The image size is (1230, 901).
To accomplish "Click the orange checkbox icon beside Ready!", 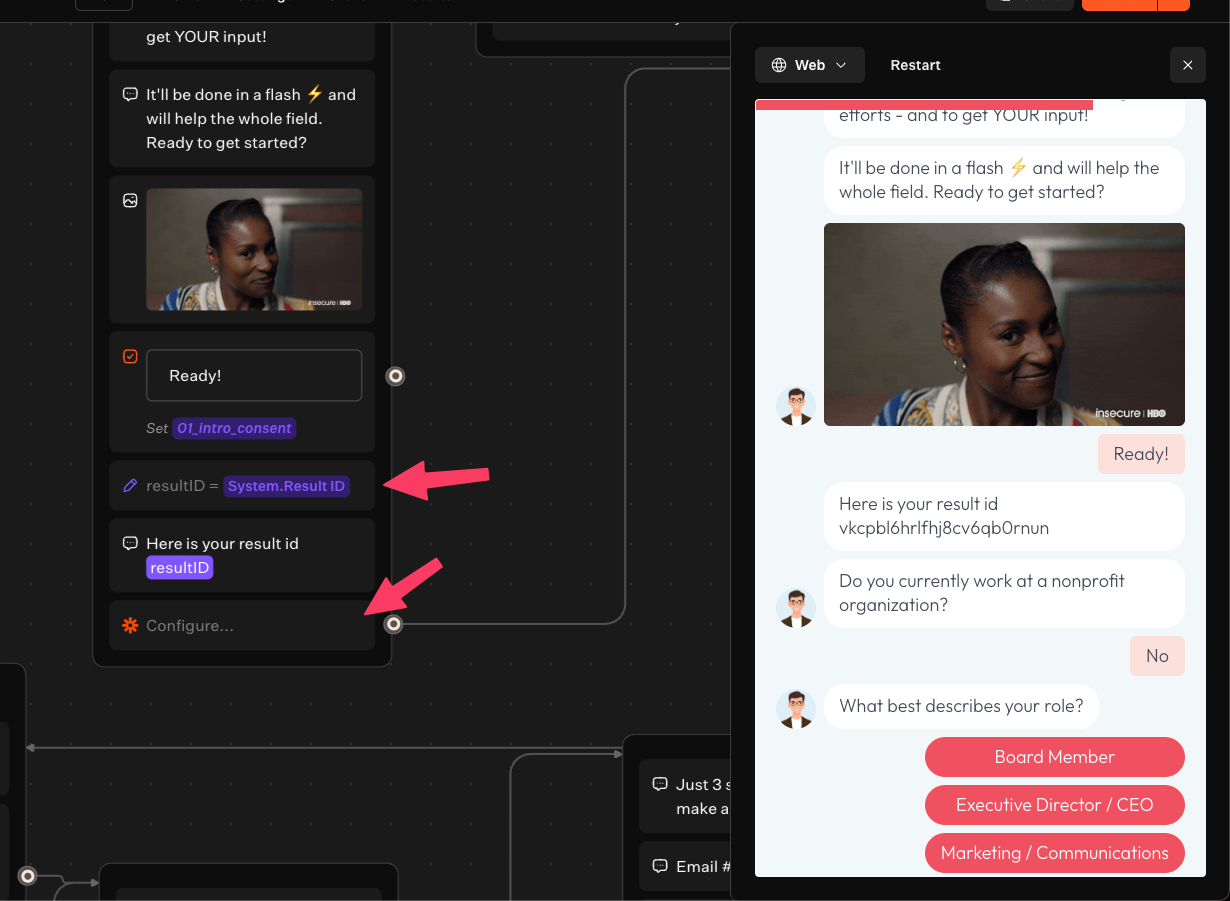I will [130, 357].
